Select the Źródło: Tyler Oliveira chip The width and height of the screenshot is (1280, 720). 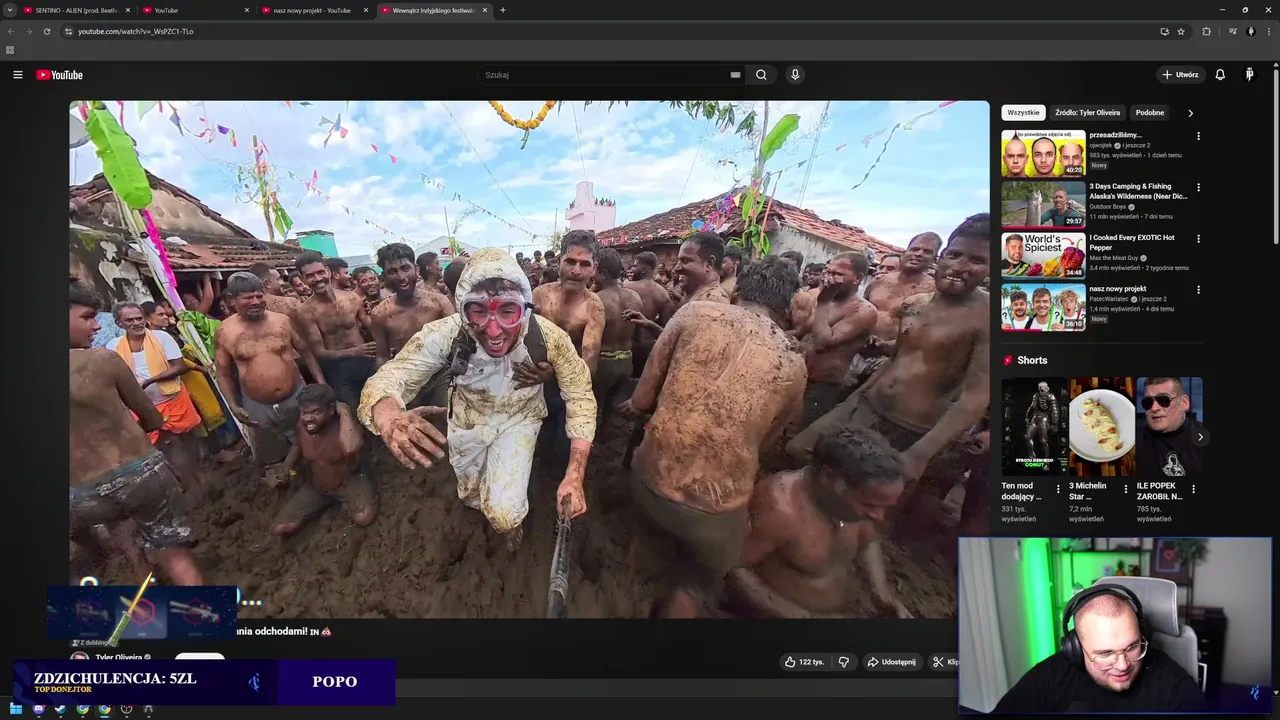tap(1087, 113)
